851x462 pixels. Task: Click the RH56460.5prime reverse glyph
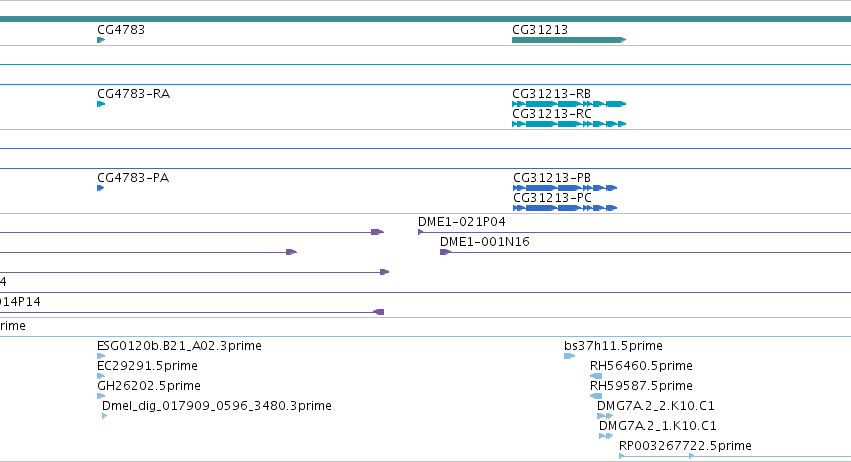click(x=596, y=376)
